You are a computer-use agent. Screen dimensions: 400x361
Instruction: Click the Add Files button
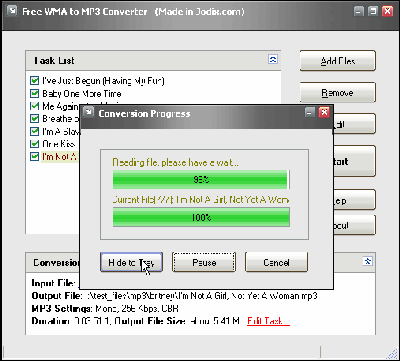pos(338,61)
